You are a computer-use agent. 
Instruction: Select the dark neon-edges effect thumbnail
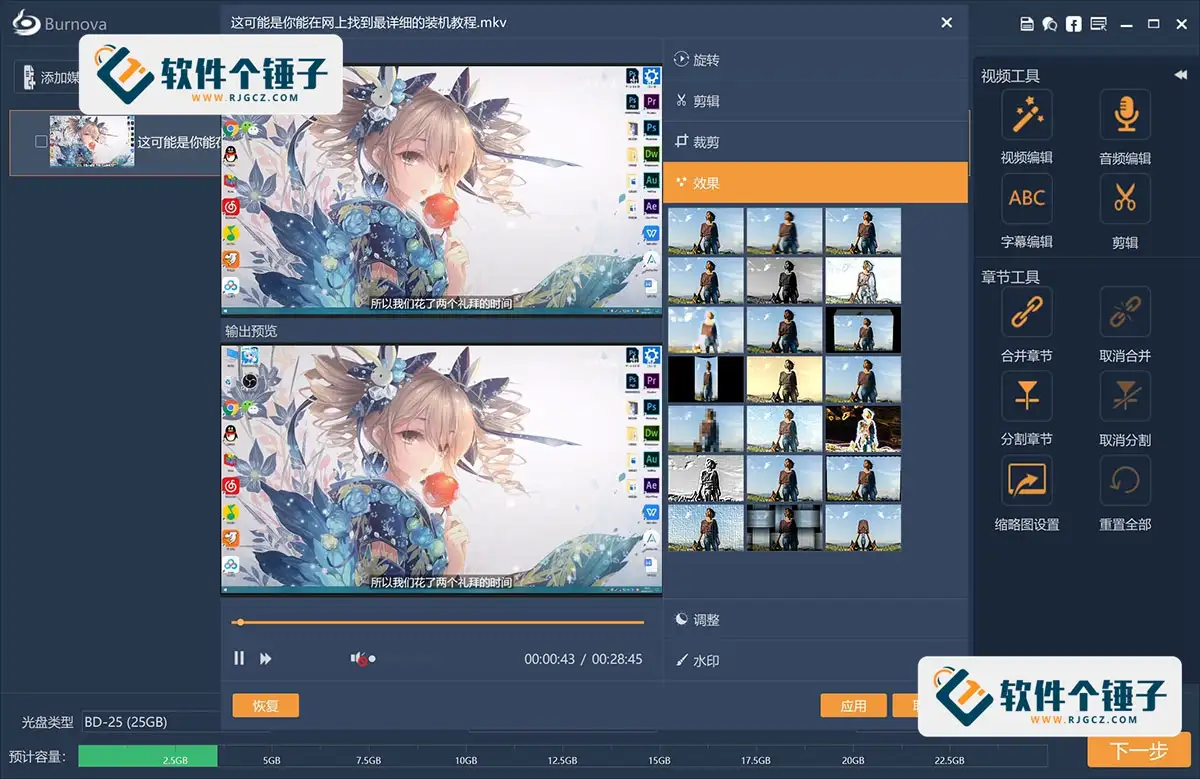tap(863, 428)
